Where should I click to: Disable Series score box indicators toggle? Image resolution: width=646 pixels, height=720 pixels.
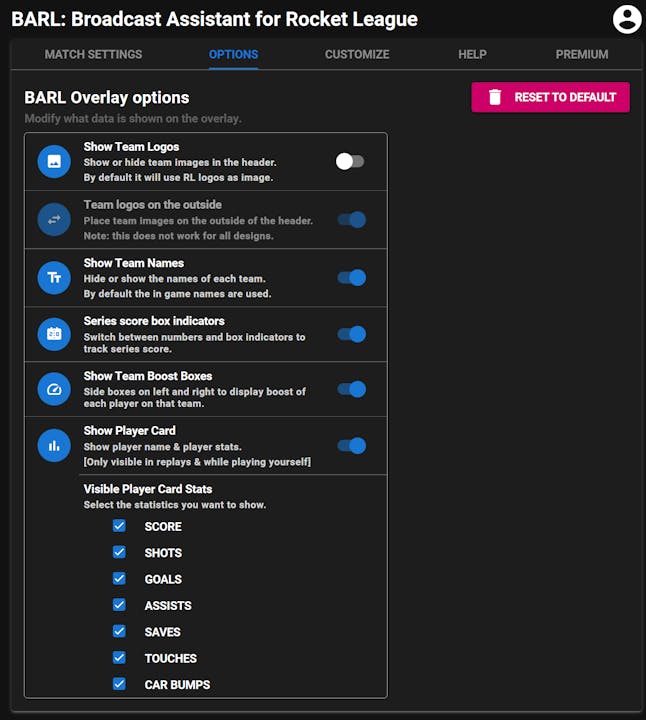coord(351,334)
